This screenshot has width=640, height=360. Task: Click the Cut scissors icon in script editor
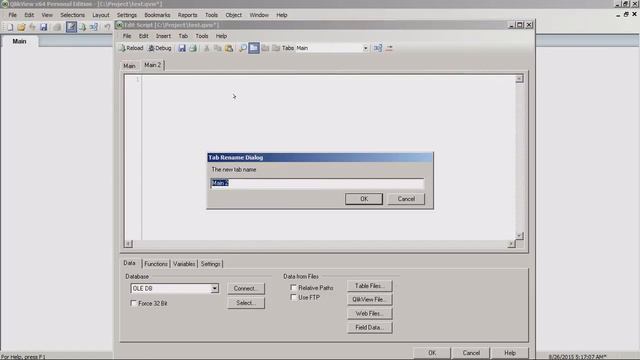tap(207, 48)
